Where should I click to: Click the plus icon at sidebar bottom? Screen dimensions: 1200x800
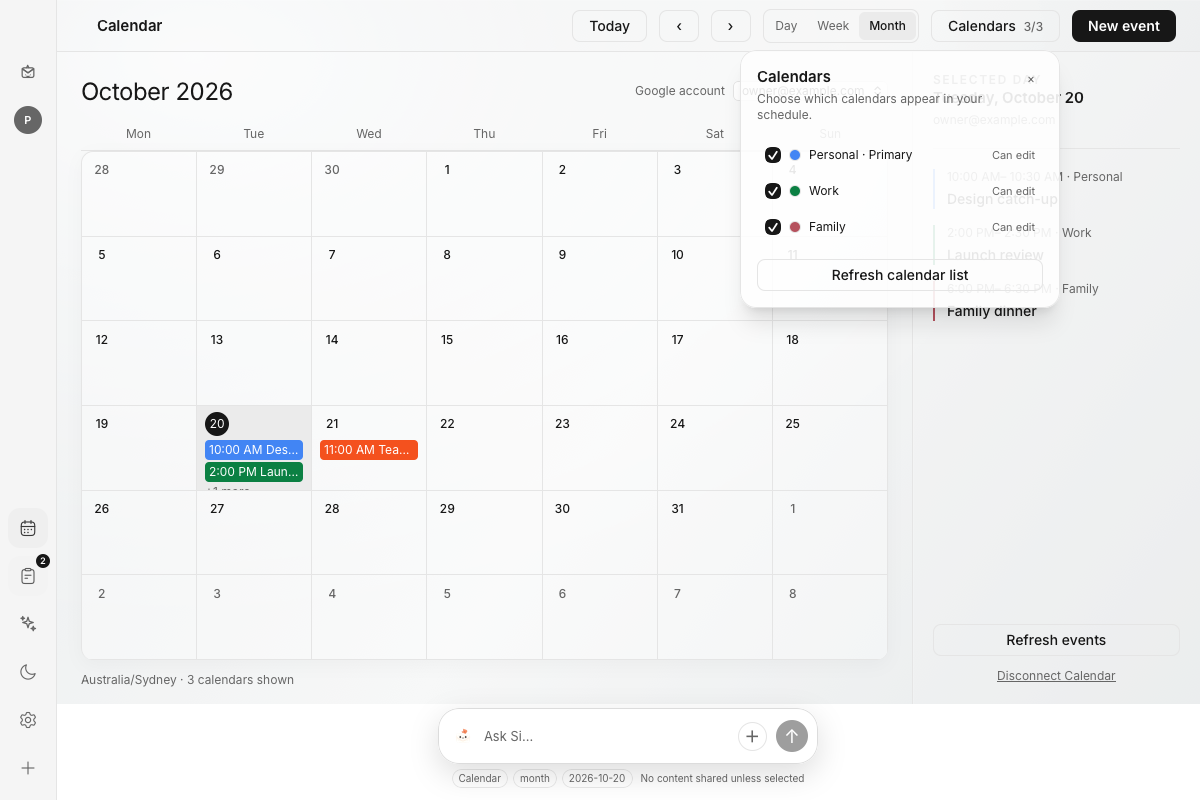pos(28,768)
